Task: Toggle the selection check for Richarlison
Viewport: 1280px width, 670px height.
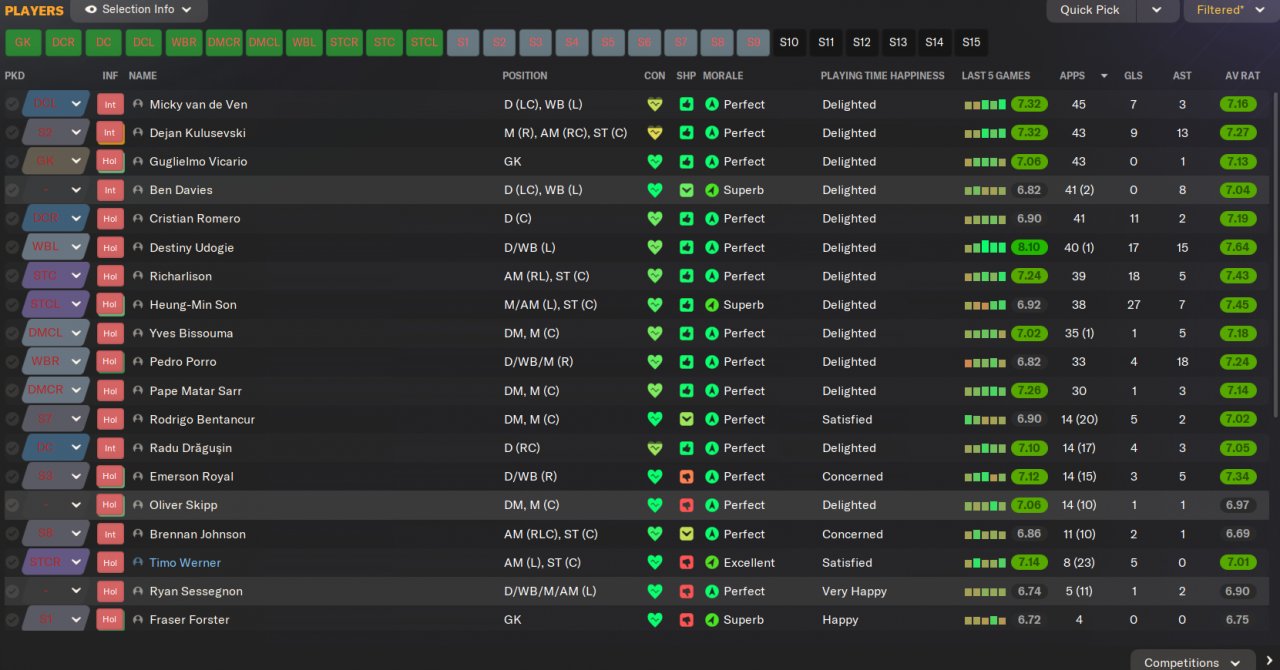Action: (11, 276)
